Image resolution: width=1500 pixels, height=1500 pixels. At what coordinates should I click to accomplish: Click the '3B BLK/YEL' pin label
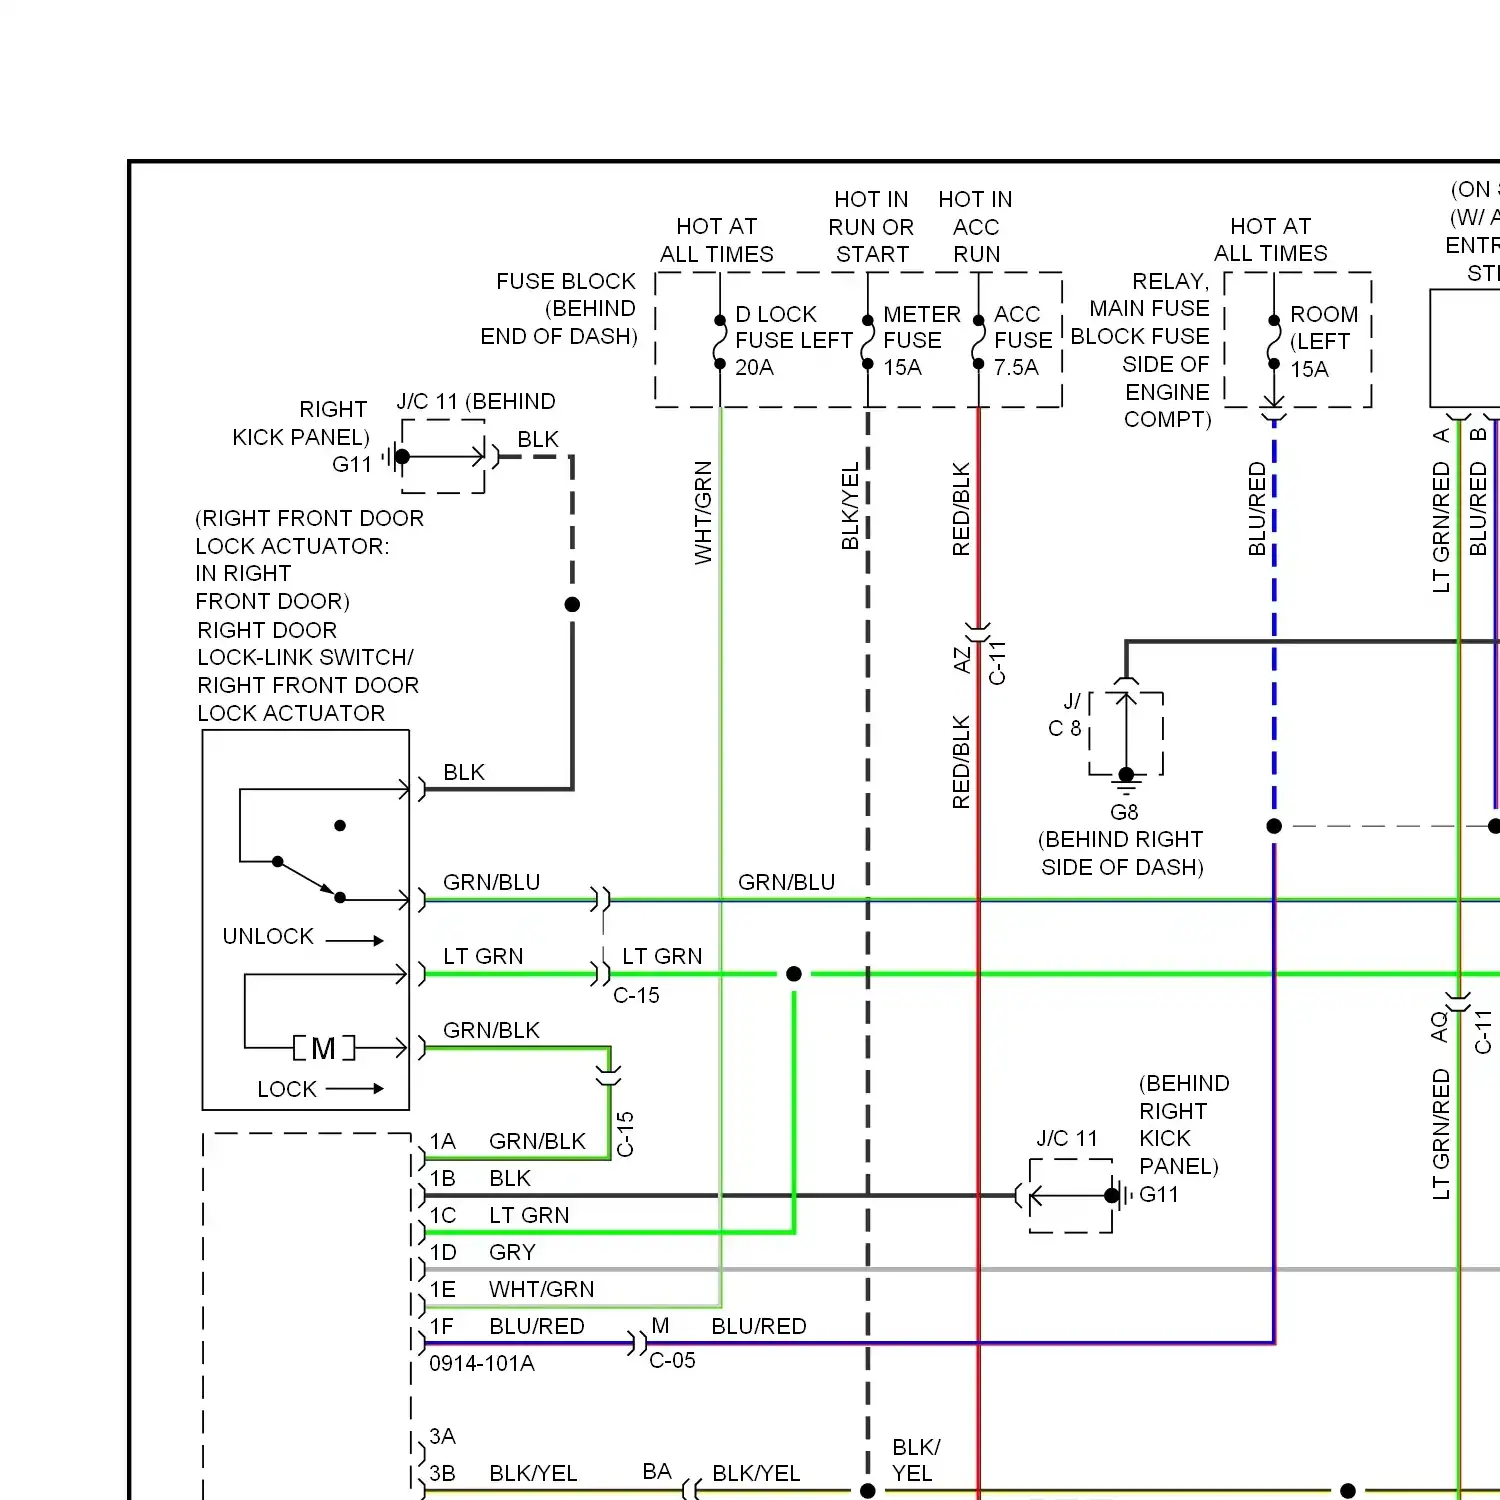point(503,1473)
